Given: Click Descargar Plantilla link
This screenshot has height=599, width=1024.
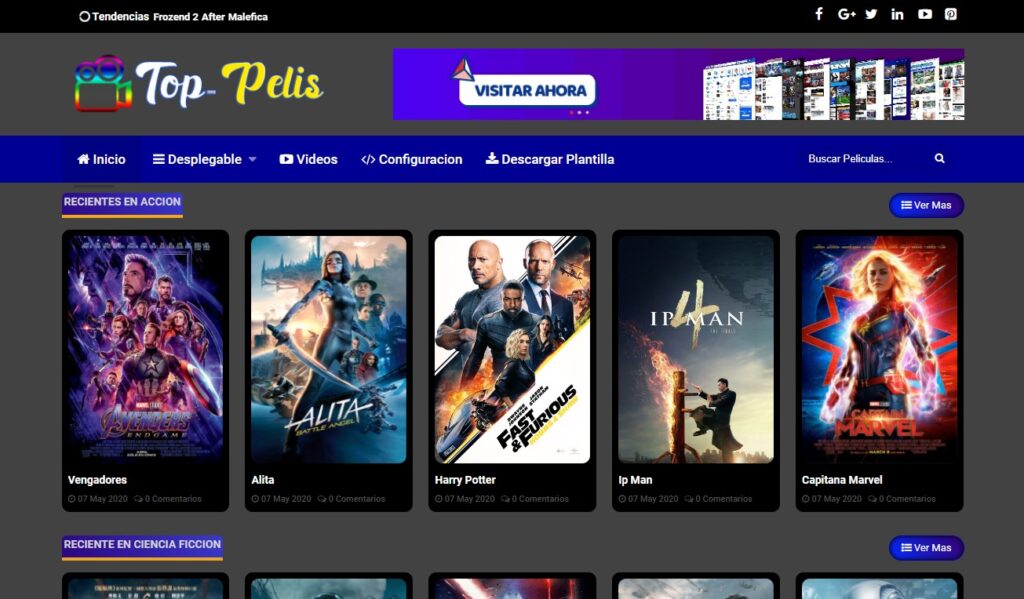Looking at the screenshot, I should [550, 159].
